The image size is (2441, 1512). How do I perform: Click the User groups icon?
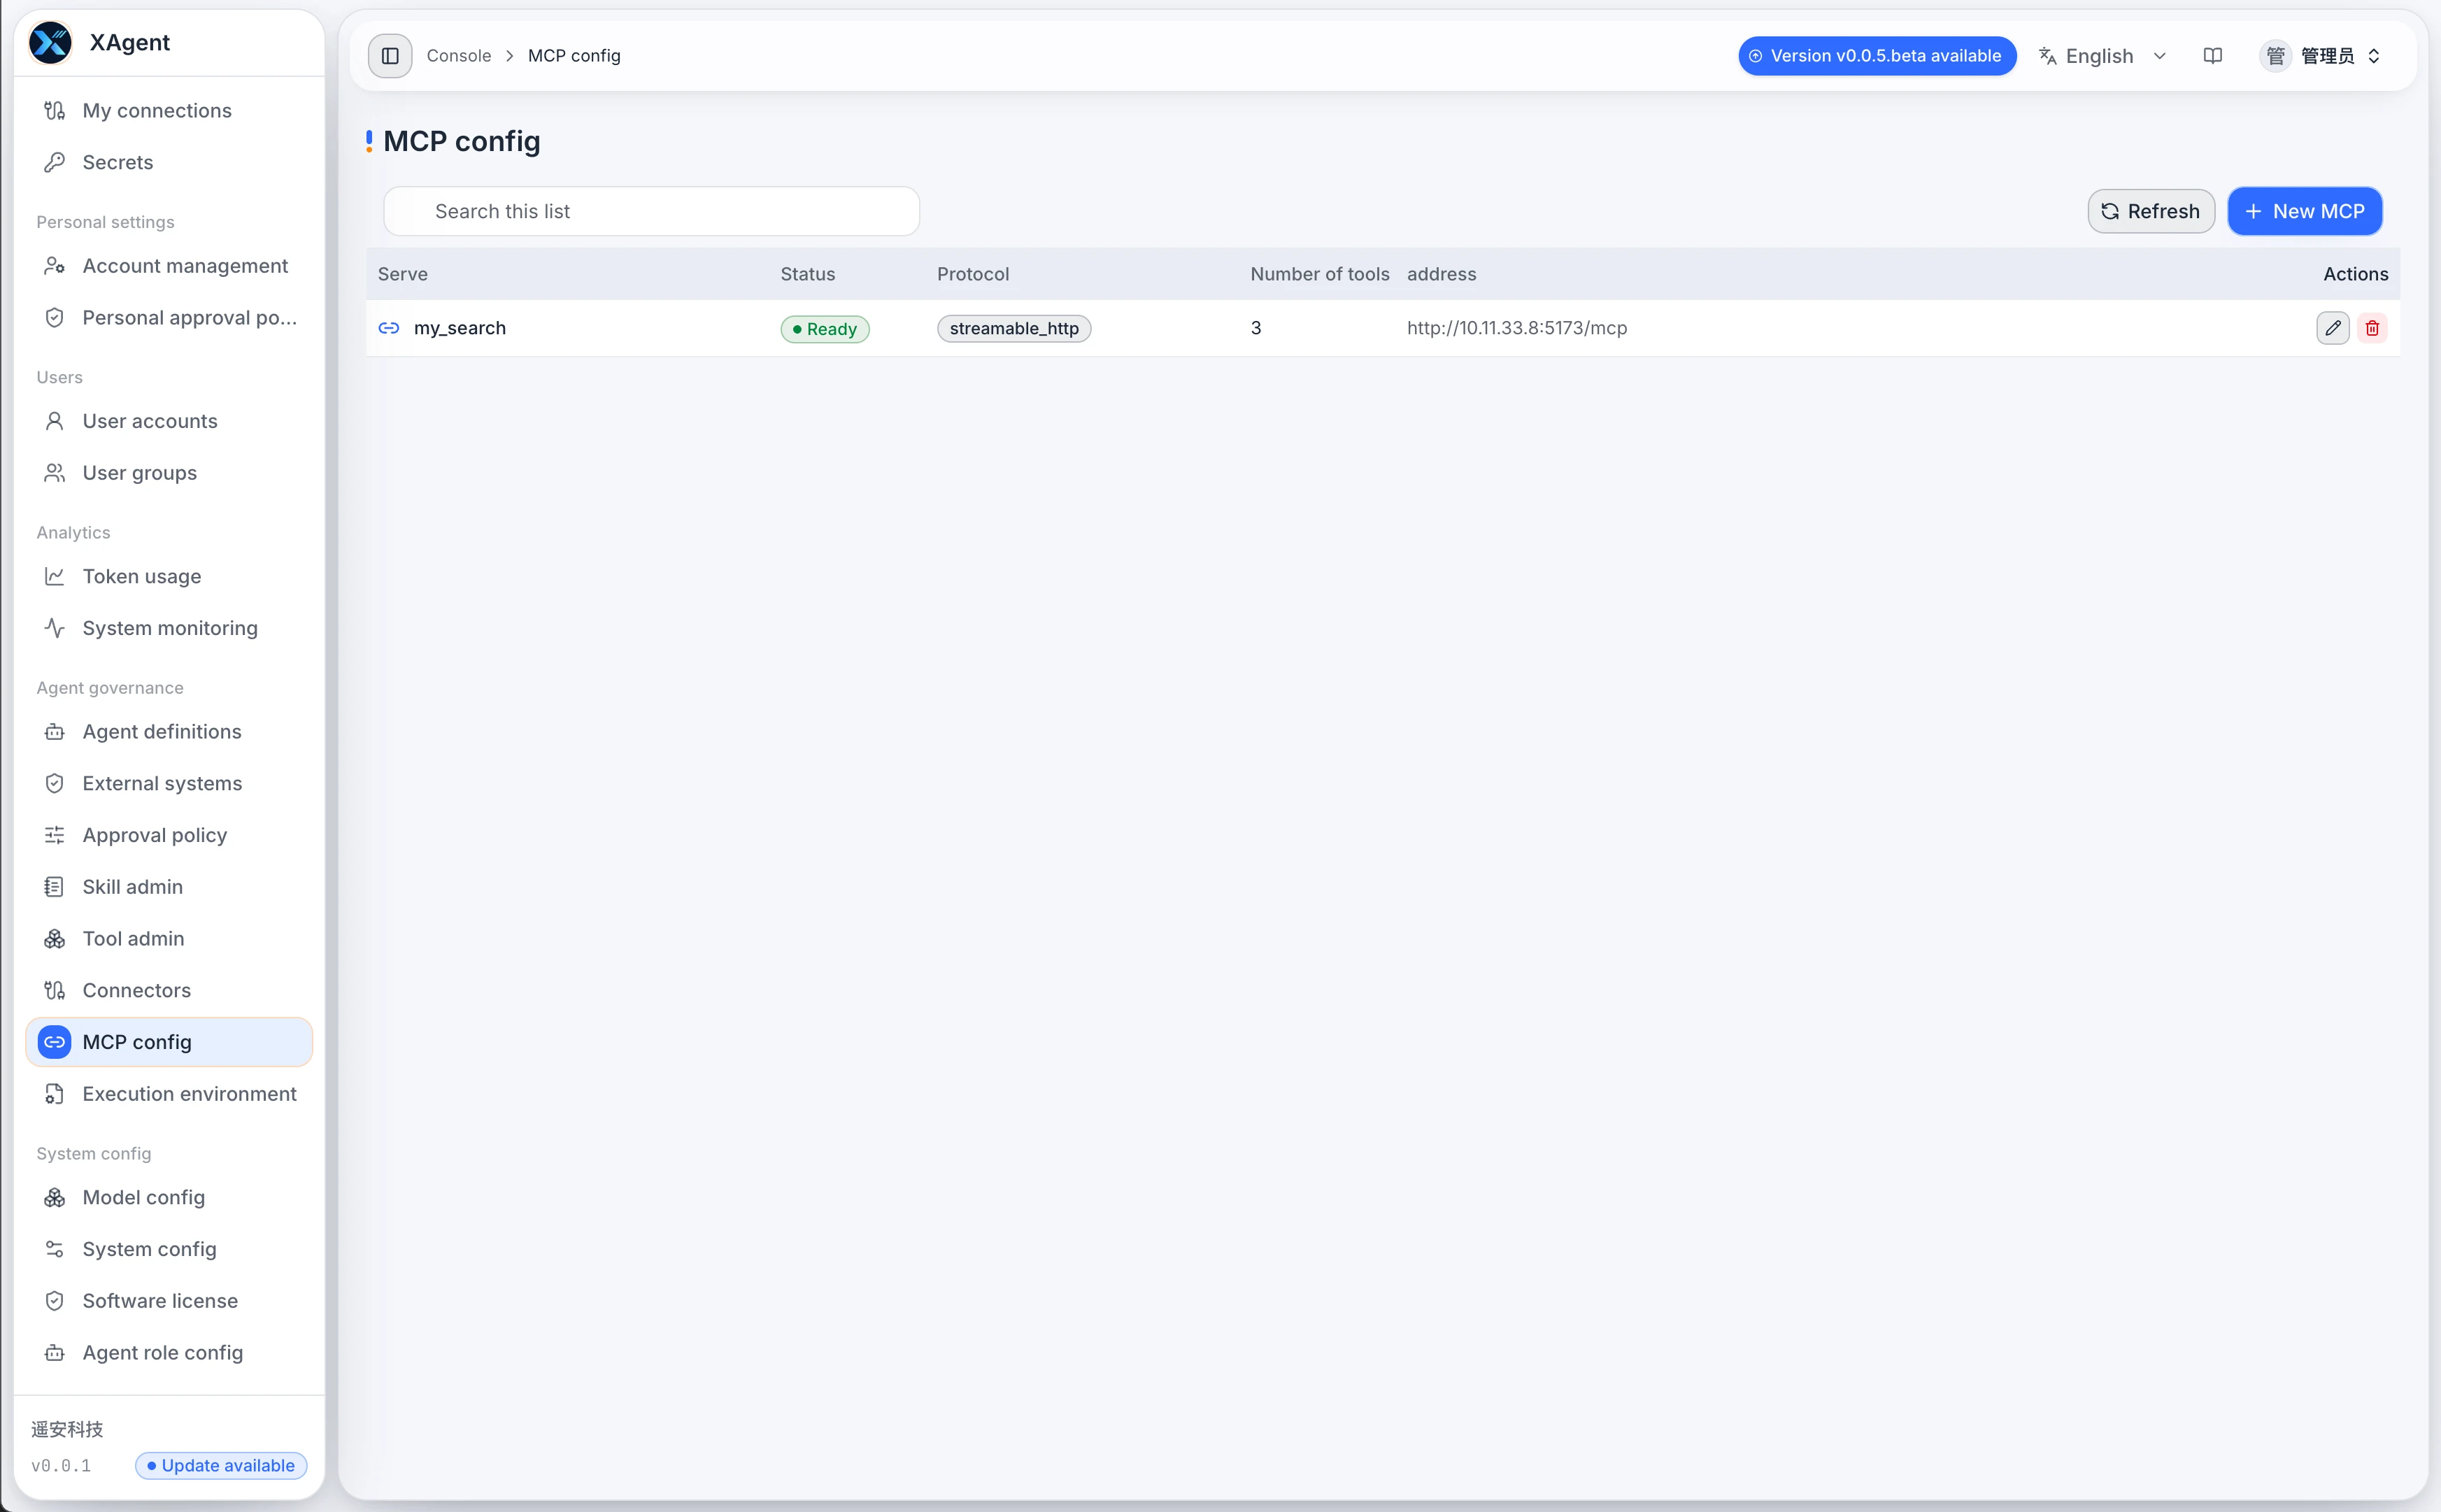(x=55, y=473)
